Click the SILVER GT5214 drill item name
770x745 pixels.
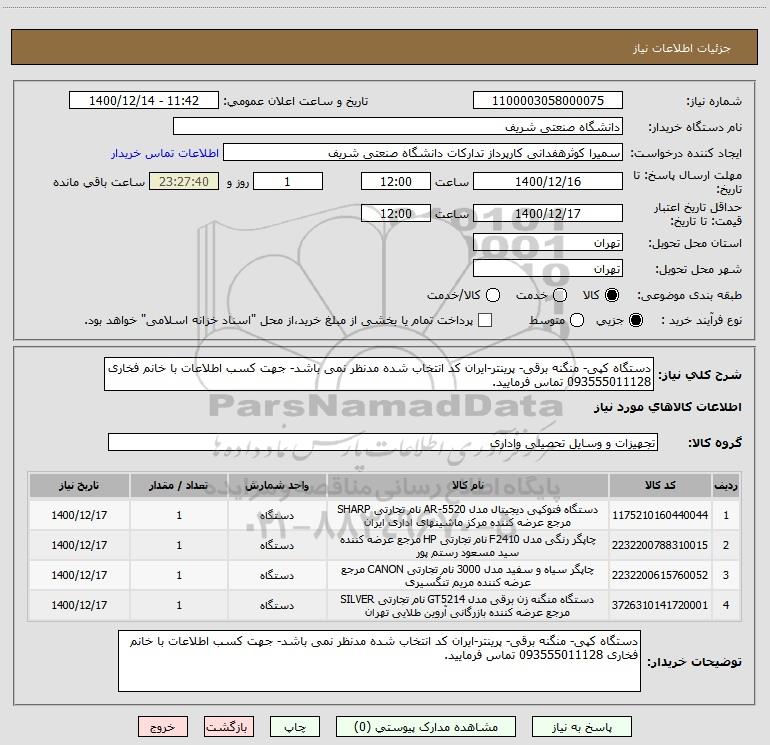(x=467, y=606)
